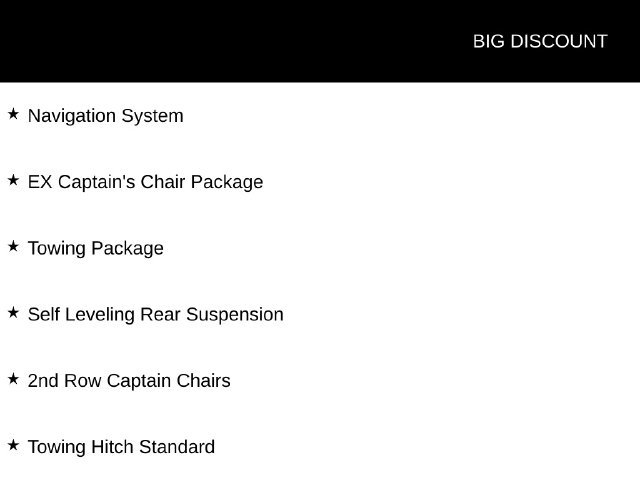Tap the star bullet for Towing Package
This screenshot has height=480, width=640.
click(x=13, y=247)
